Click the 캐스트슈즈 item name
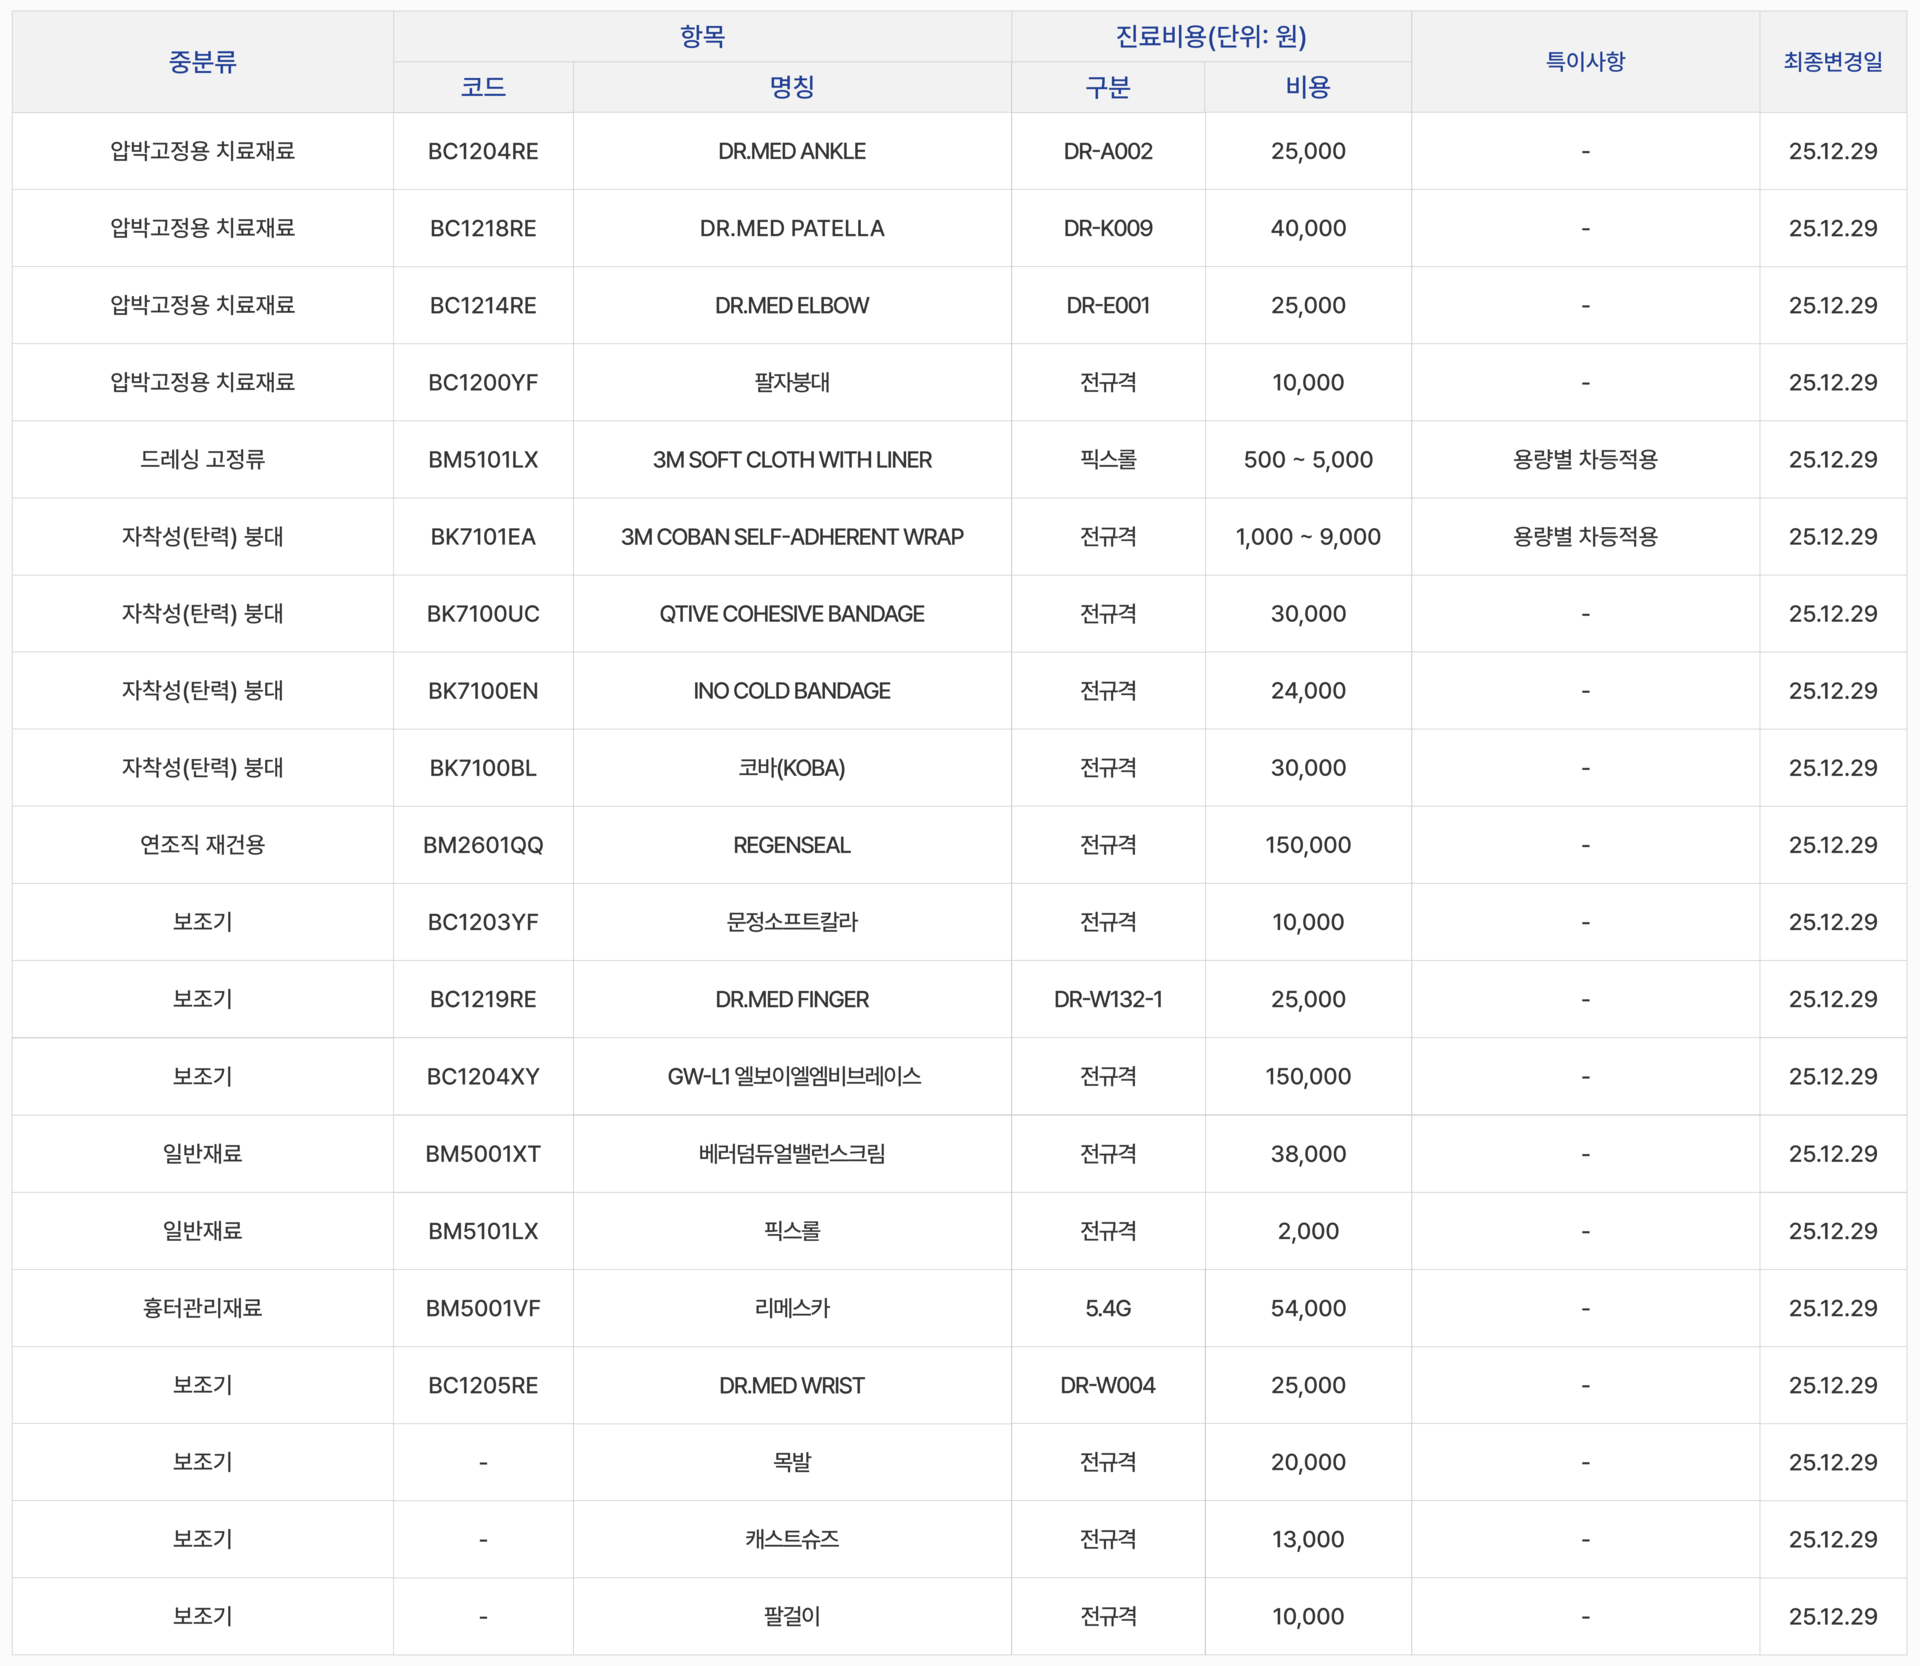The image size is (1920, 1666). pyautogui.click(x=791, y=1539)
